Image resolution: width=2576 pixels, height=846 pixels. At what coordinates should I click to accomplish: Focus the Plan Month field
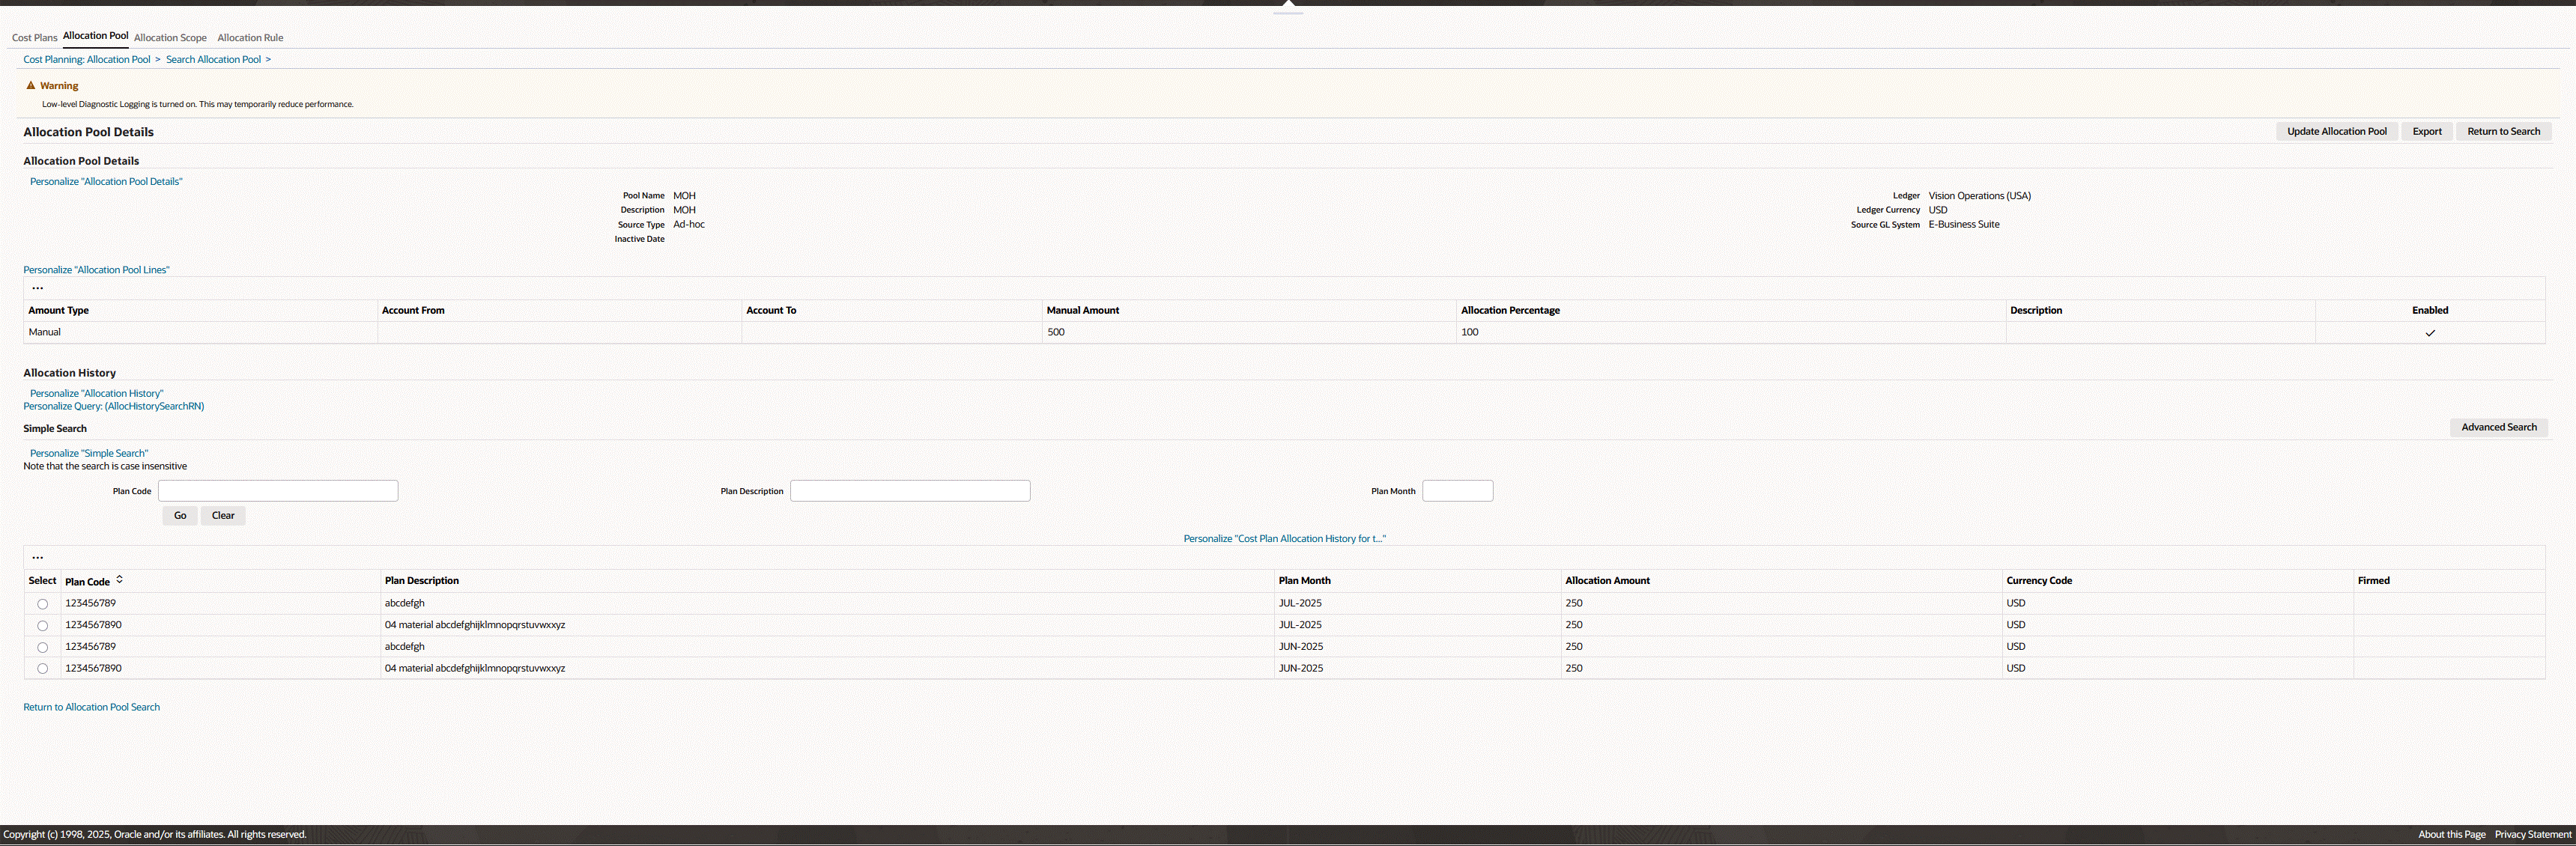click(1457, 491)
